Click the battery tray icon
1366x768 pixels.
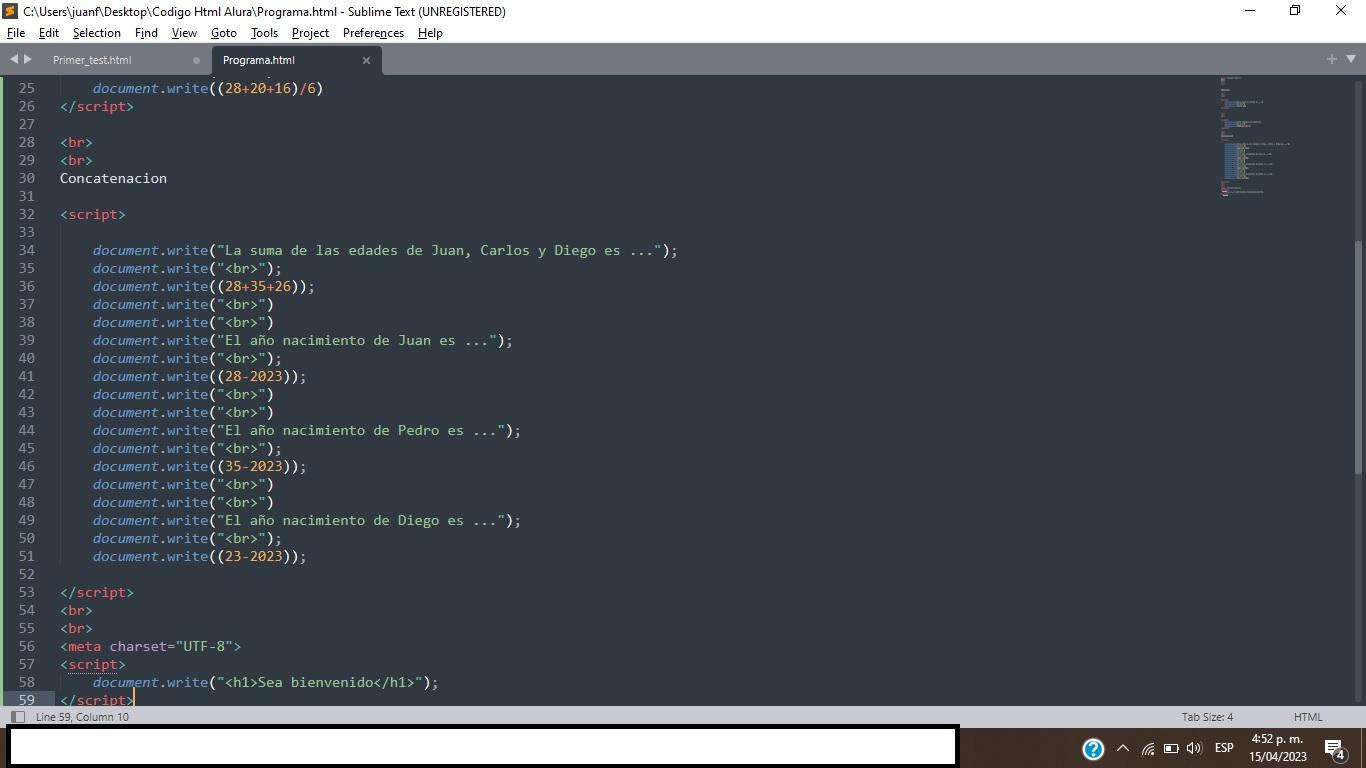(1171, 748)
